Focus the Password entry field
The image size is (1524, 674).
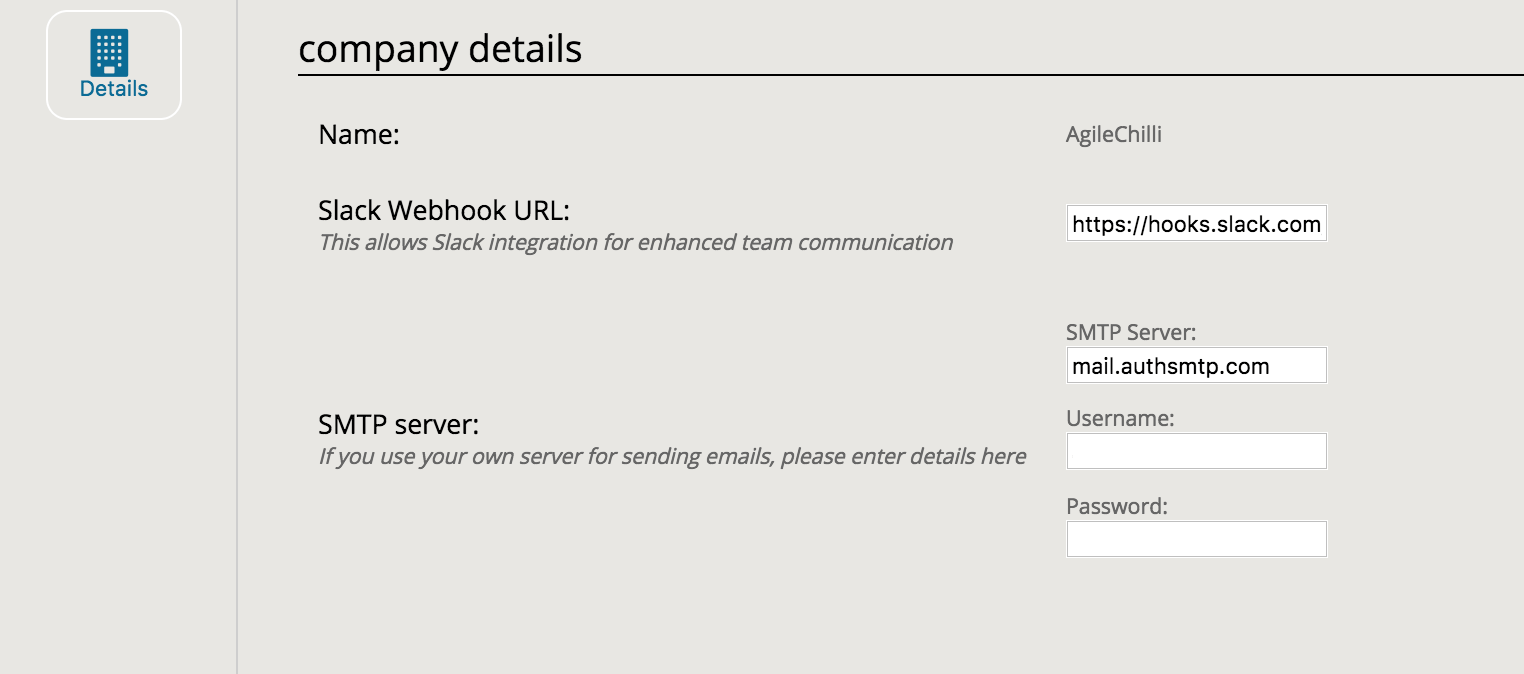1196,538
